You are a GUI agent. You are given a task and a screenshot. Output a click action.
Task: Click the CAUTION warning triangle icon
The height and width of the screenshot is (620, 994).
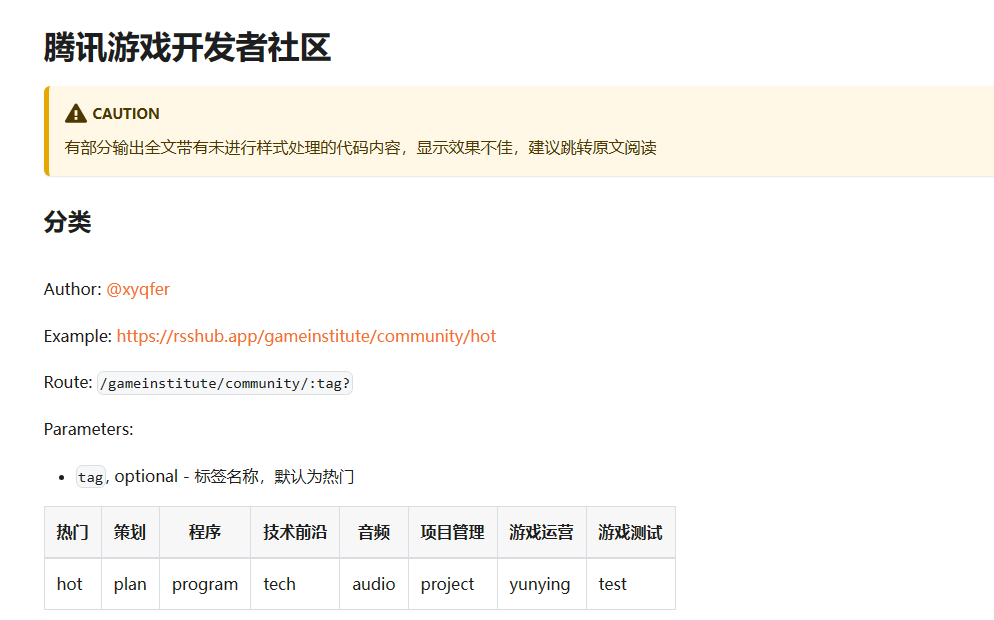pyautogui.click(x=76, y=113)
